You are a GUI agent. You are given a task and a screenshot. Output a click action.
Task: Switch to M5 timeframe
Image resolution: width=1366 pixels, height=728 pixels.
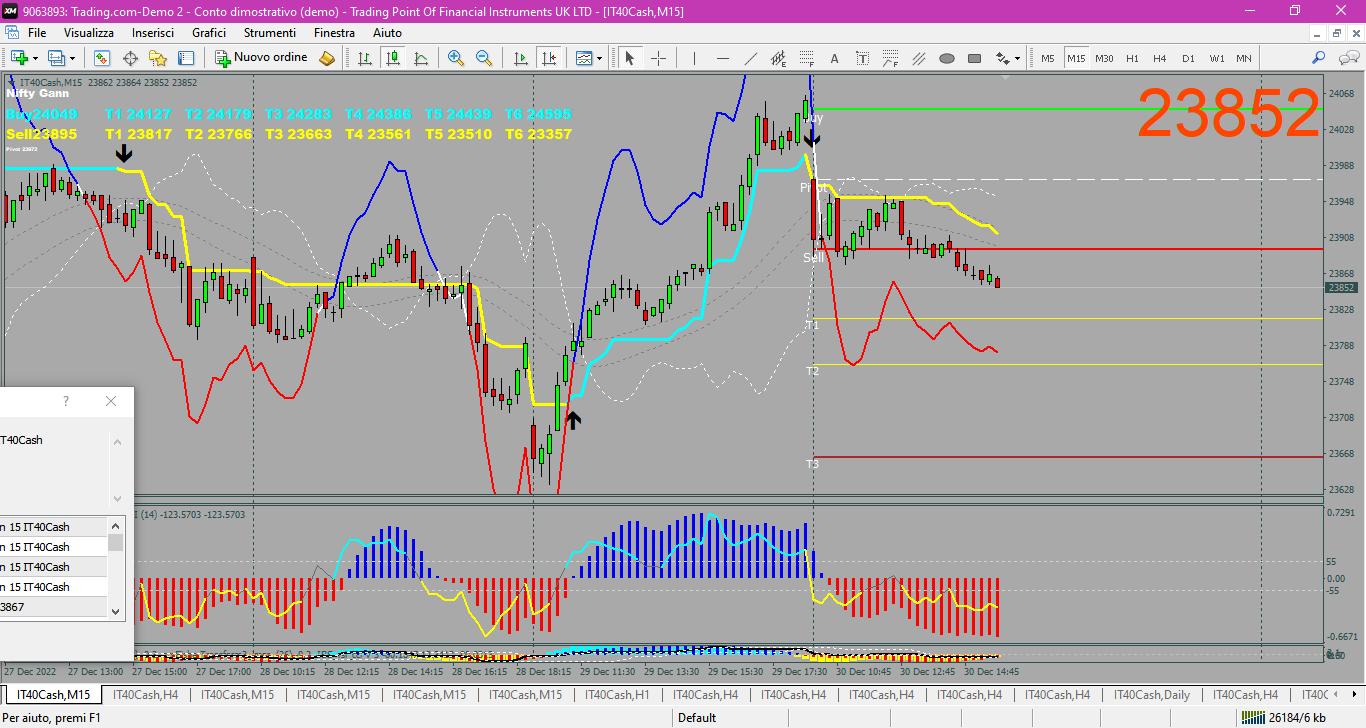[1048, 58]
